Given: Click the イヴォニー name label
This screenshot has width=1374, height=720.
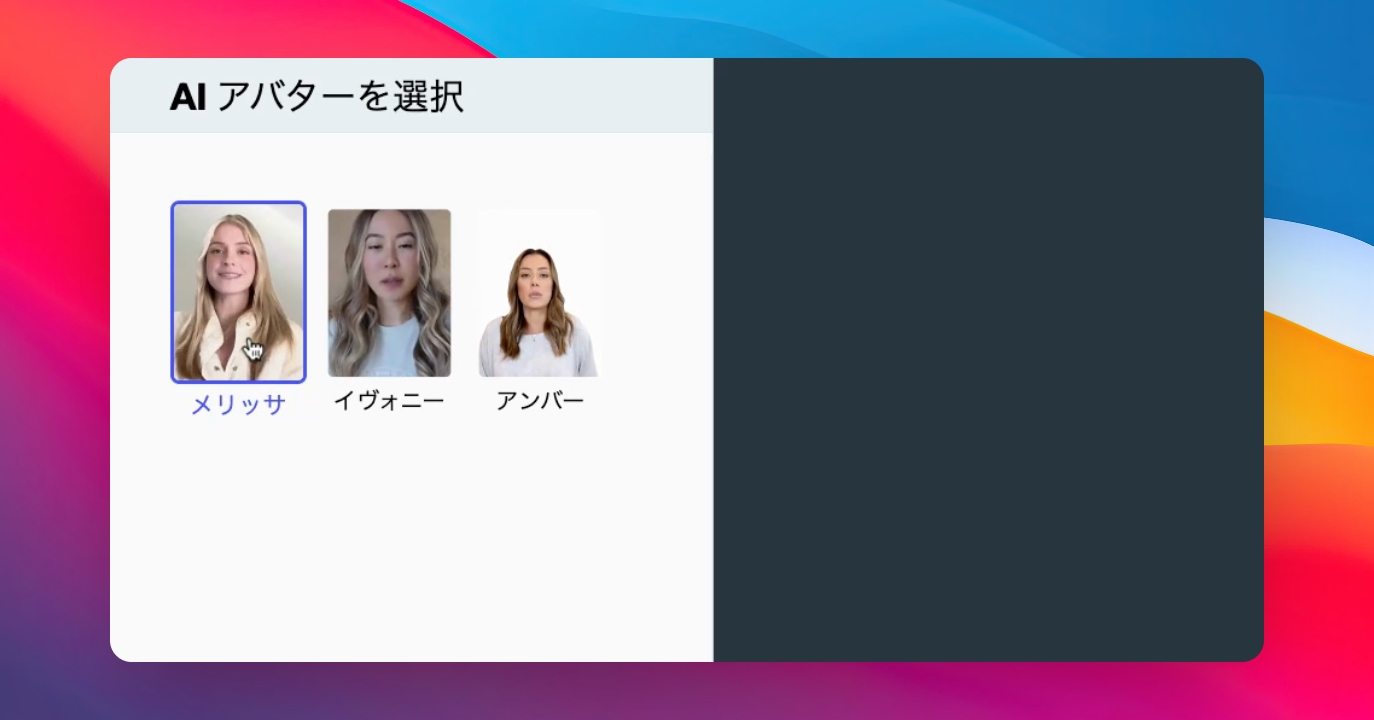Looking at the screenshot, I should click(x=389, y=399).
